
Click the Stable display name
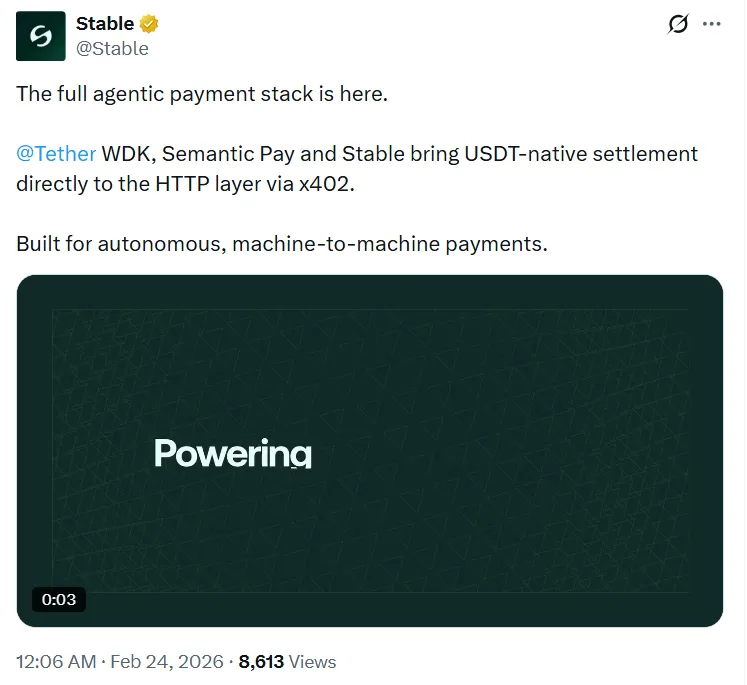click(105, 24)
